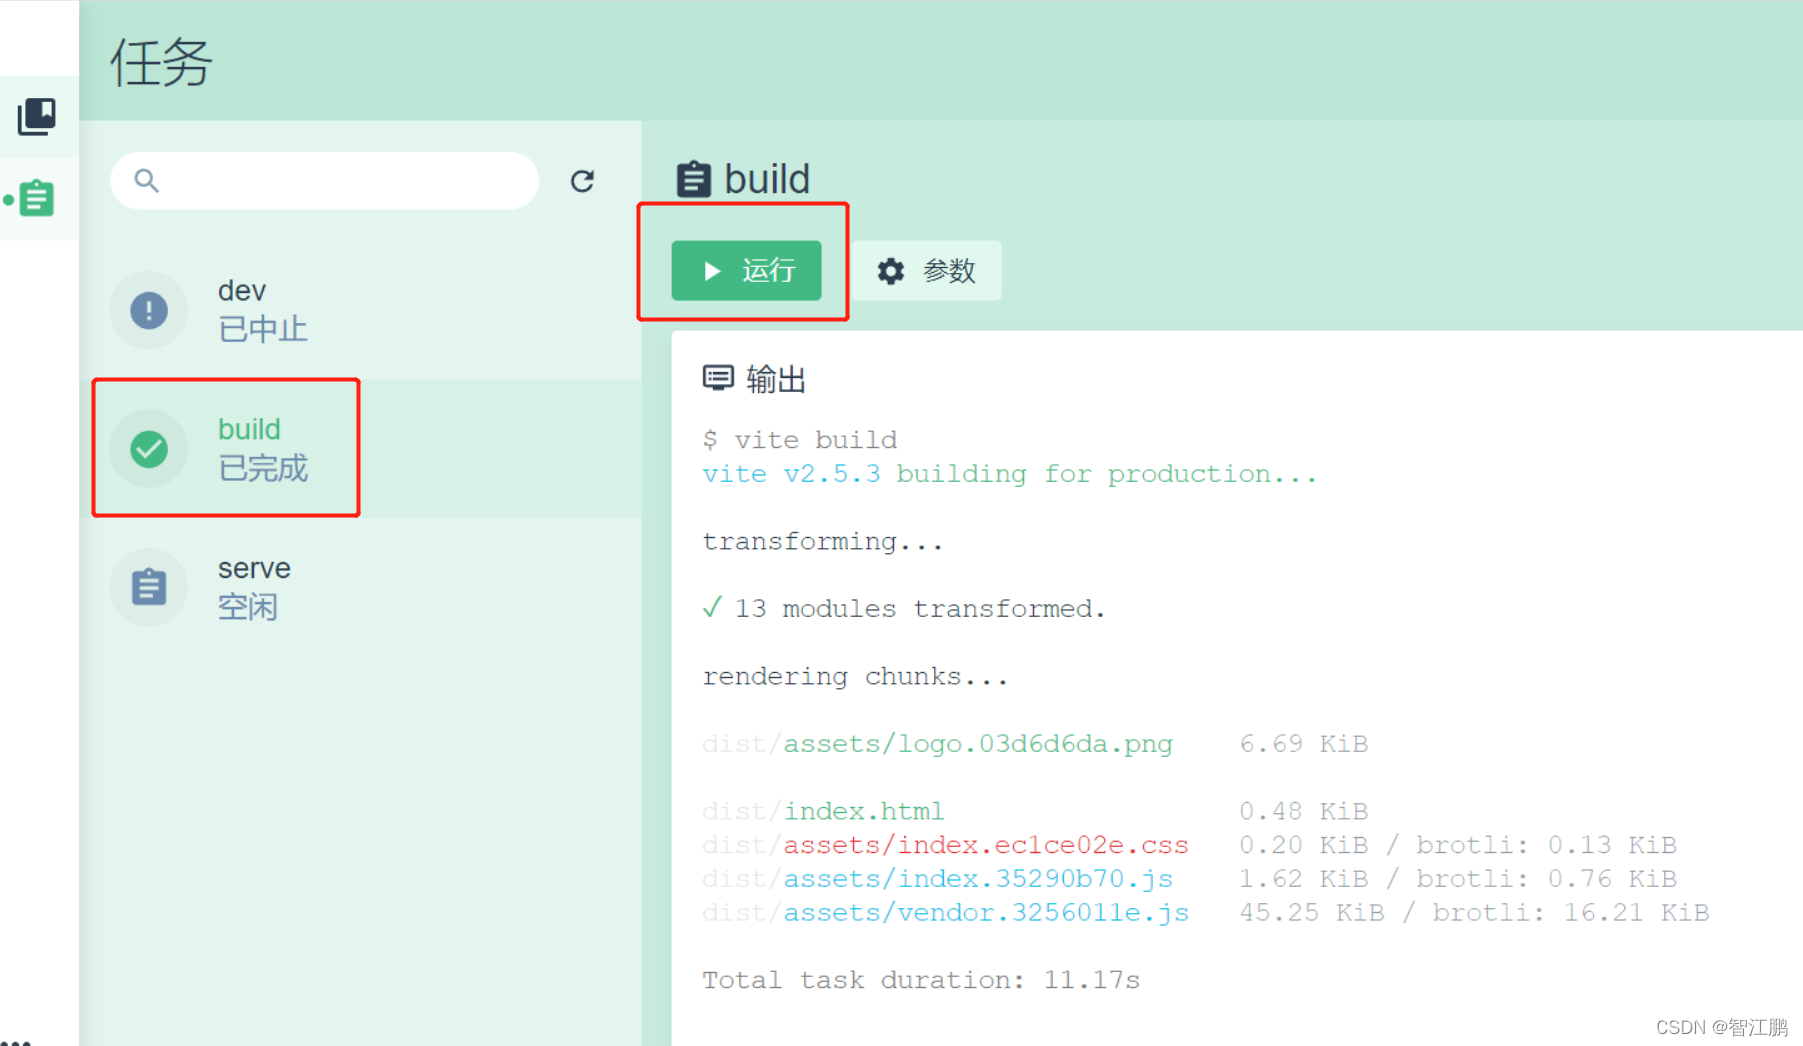Select the tasks clipboard icon in sidebar
The image size is (1803, 1046).
37,197
